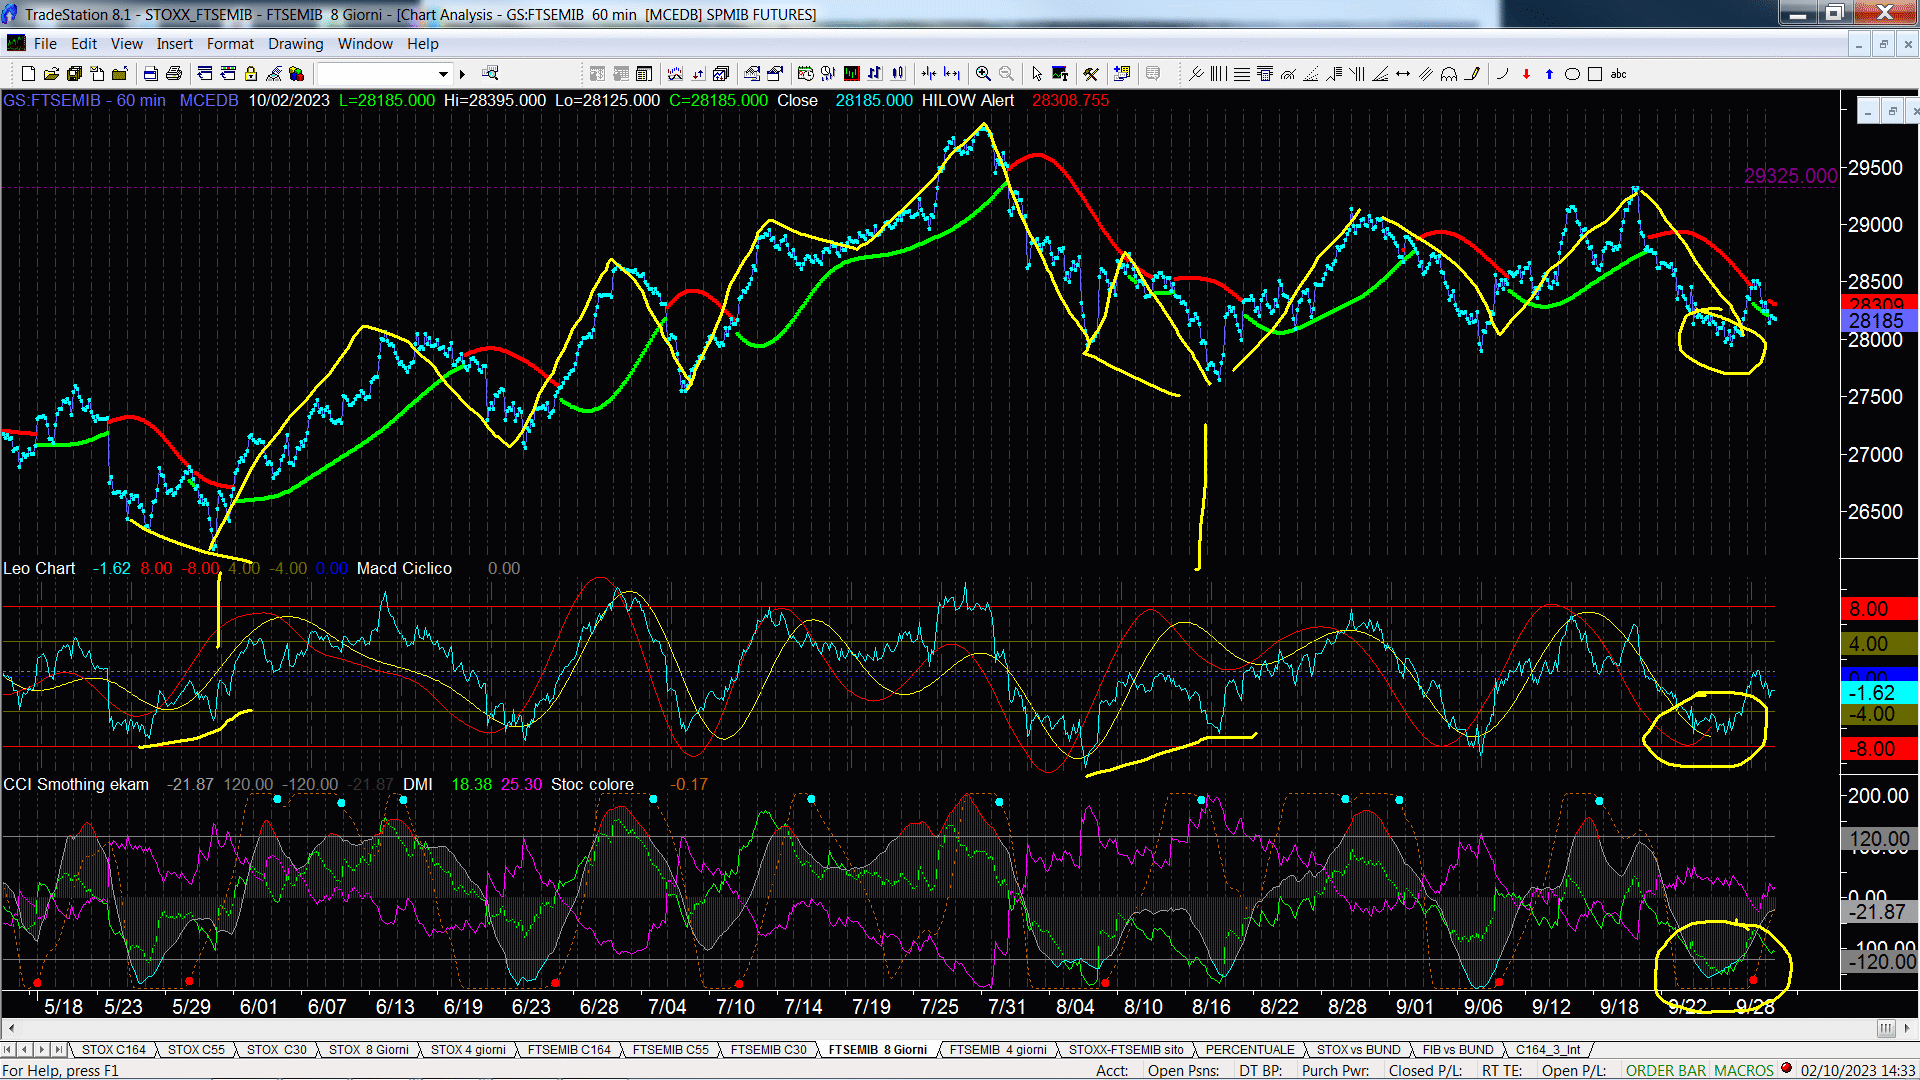Viewport: 1920px width, 1080px height.
Task: Click the padlock lock icon
Action: (x=251, y=74)
